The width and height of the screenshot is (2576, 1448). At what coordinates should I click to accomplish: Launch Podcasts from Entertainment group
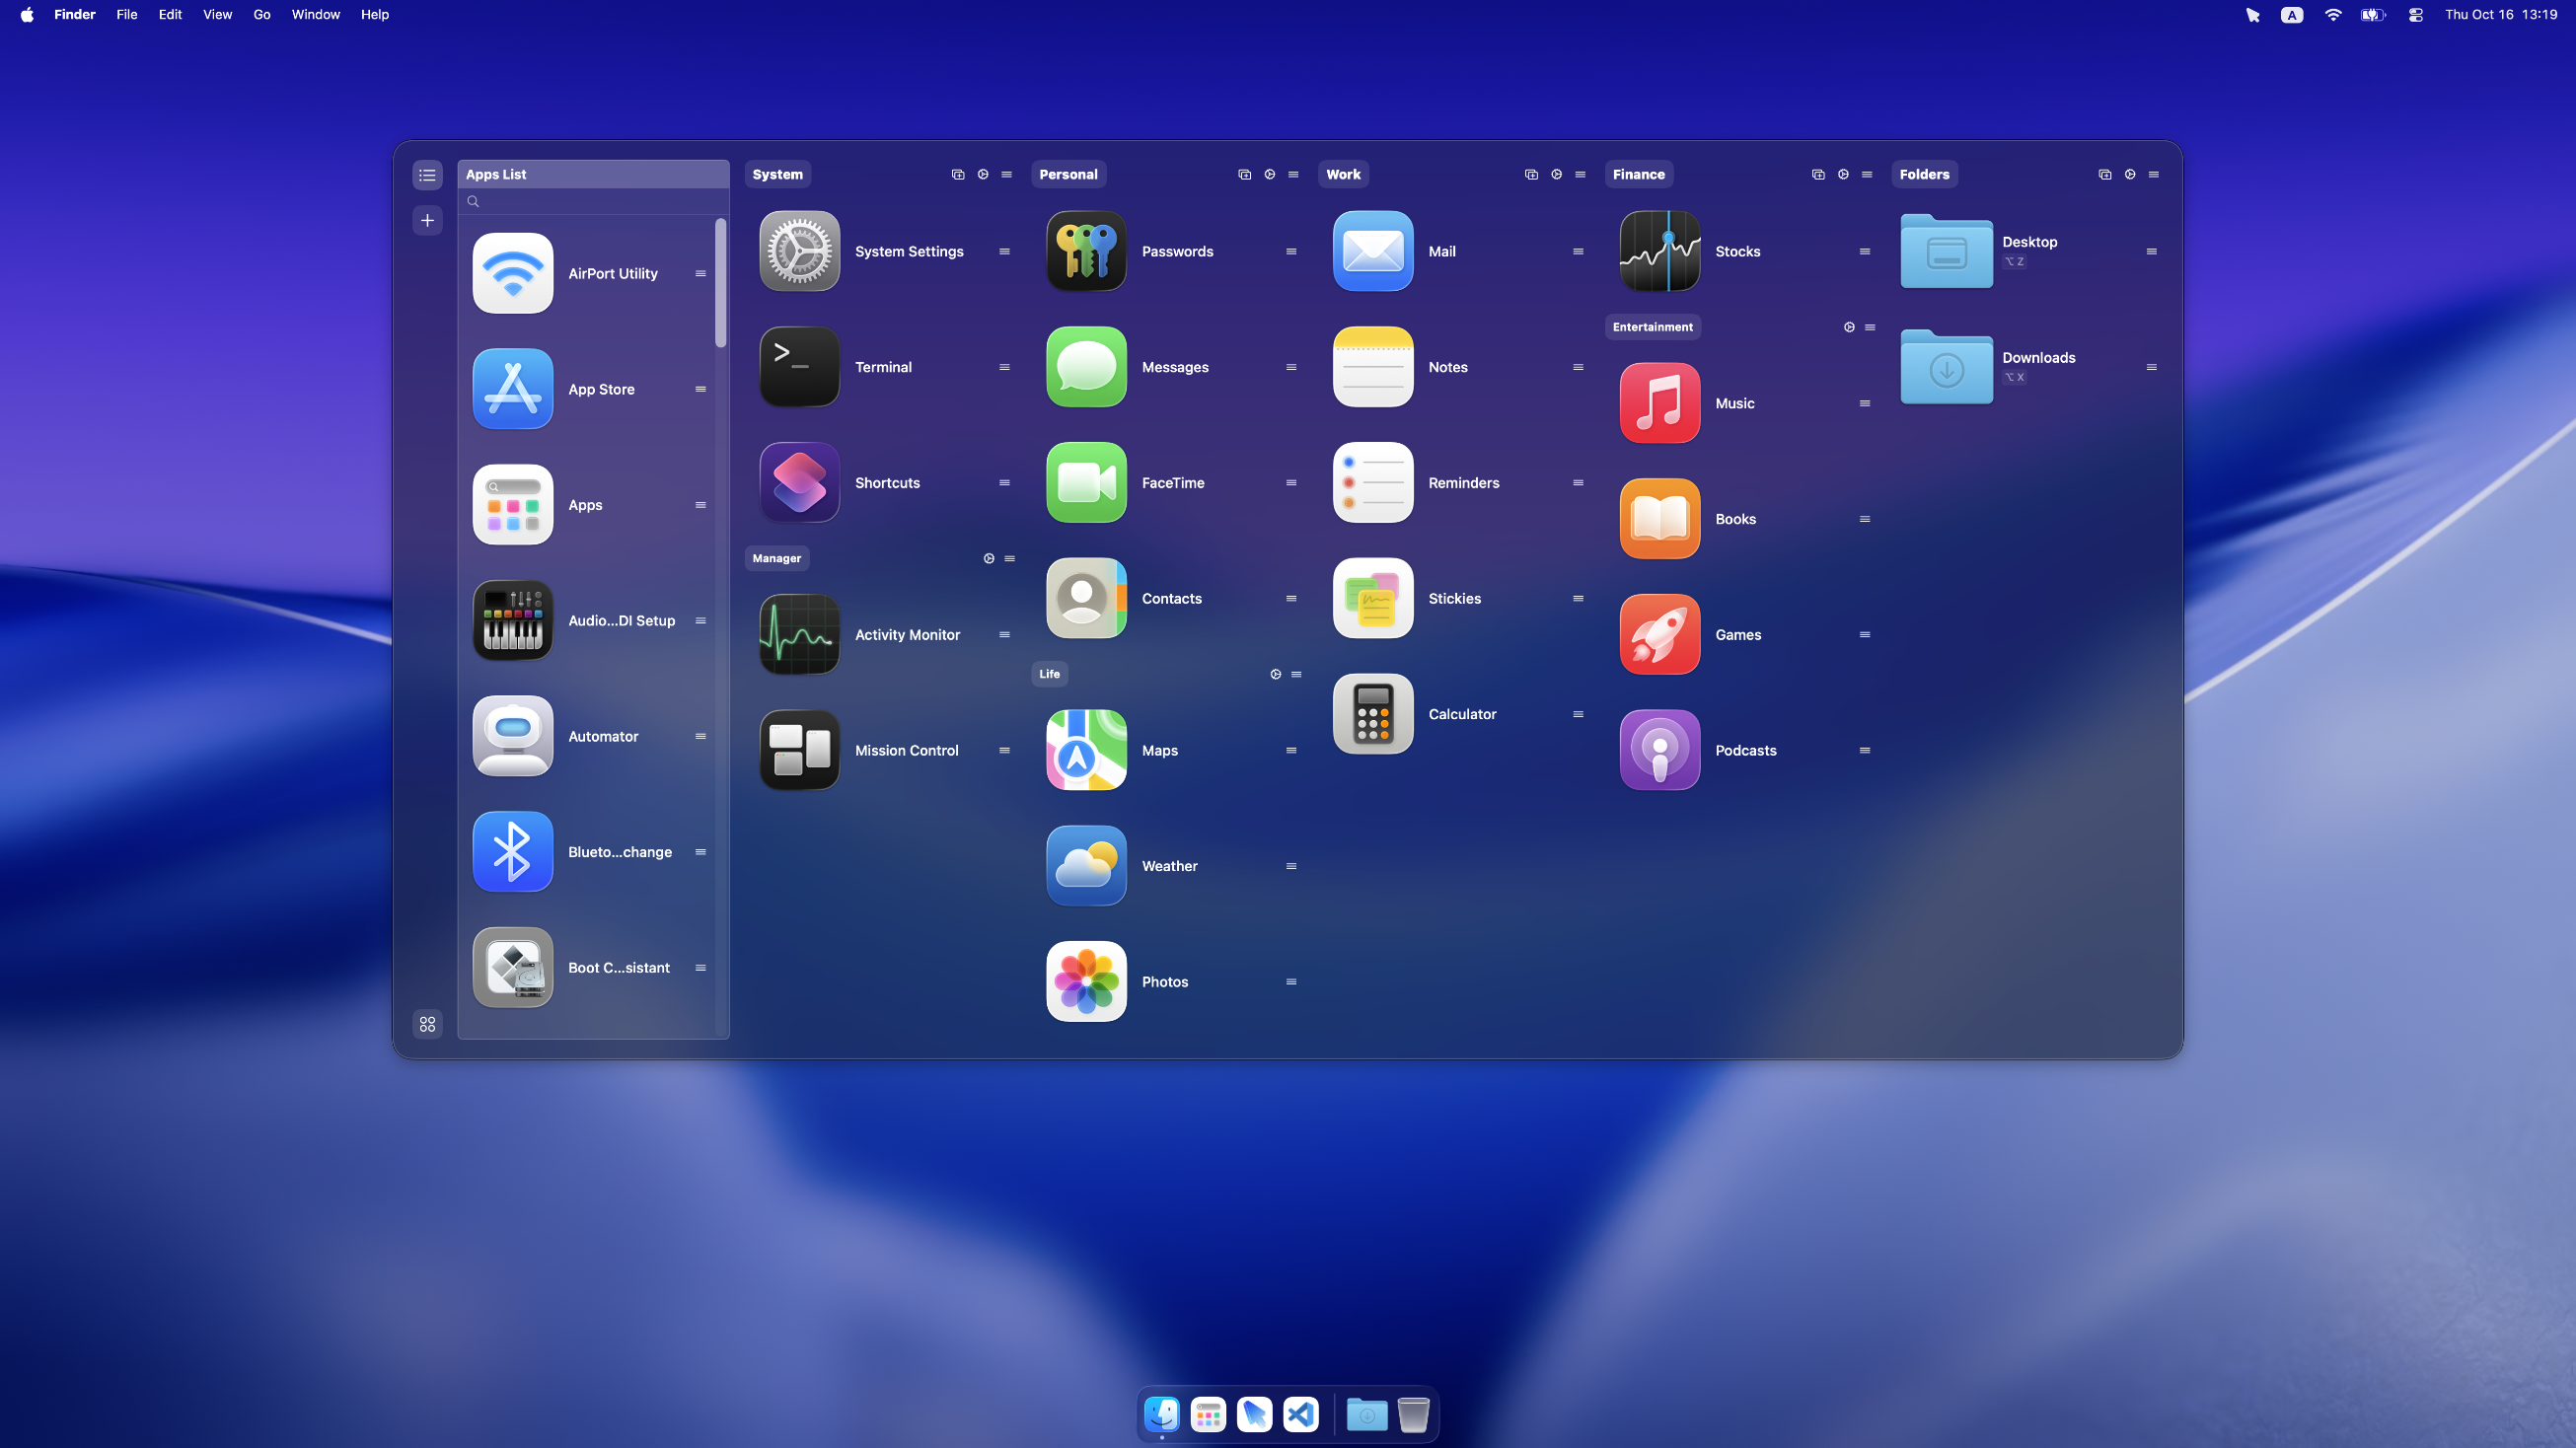point(1659,750)
